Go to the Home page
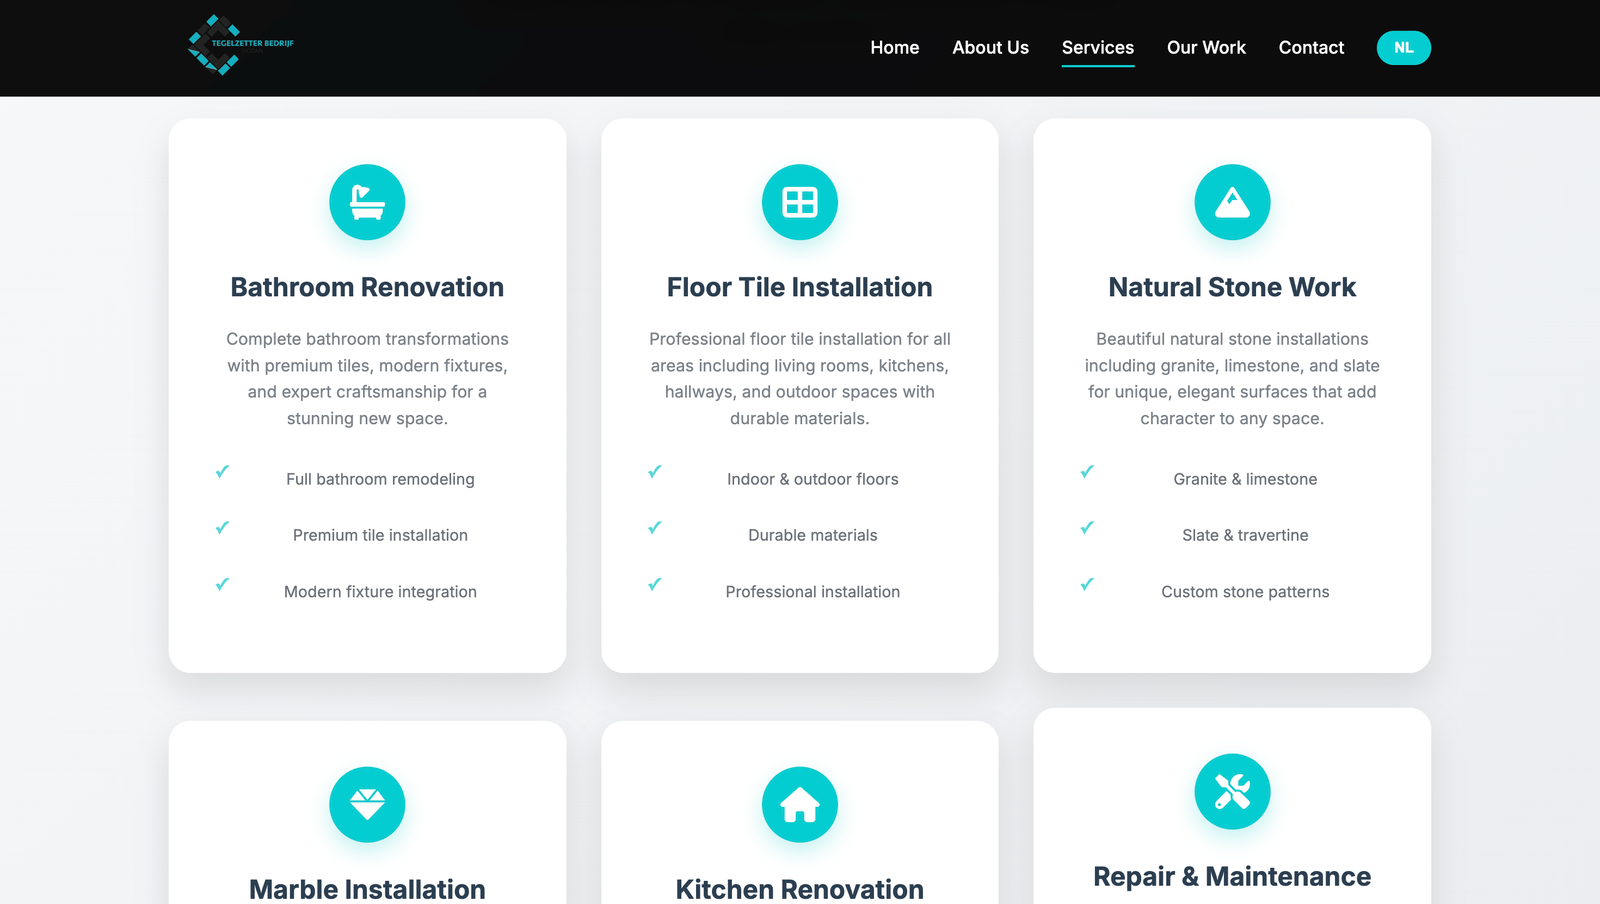Viewport: 1600px width, 904px height. [894, 48]
